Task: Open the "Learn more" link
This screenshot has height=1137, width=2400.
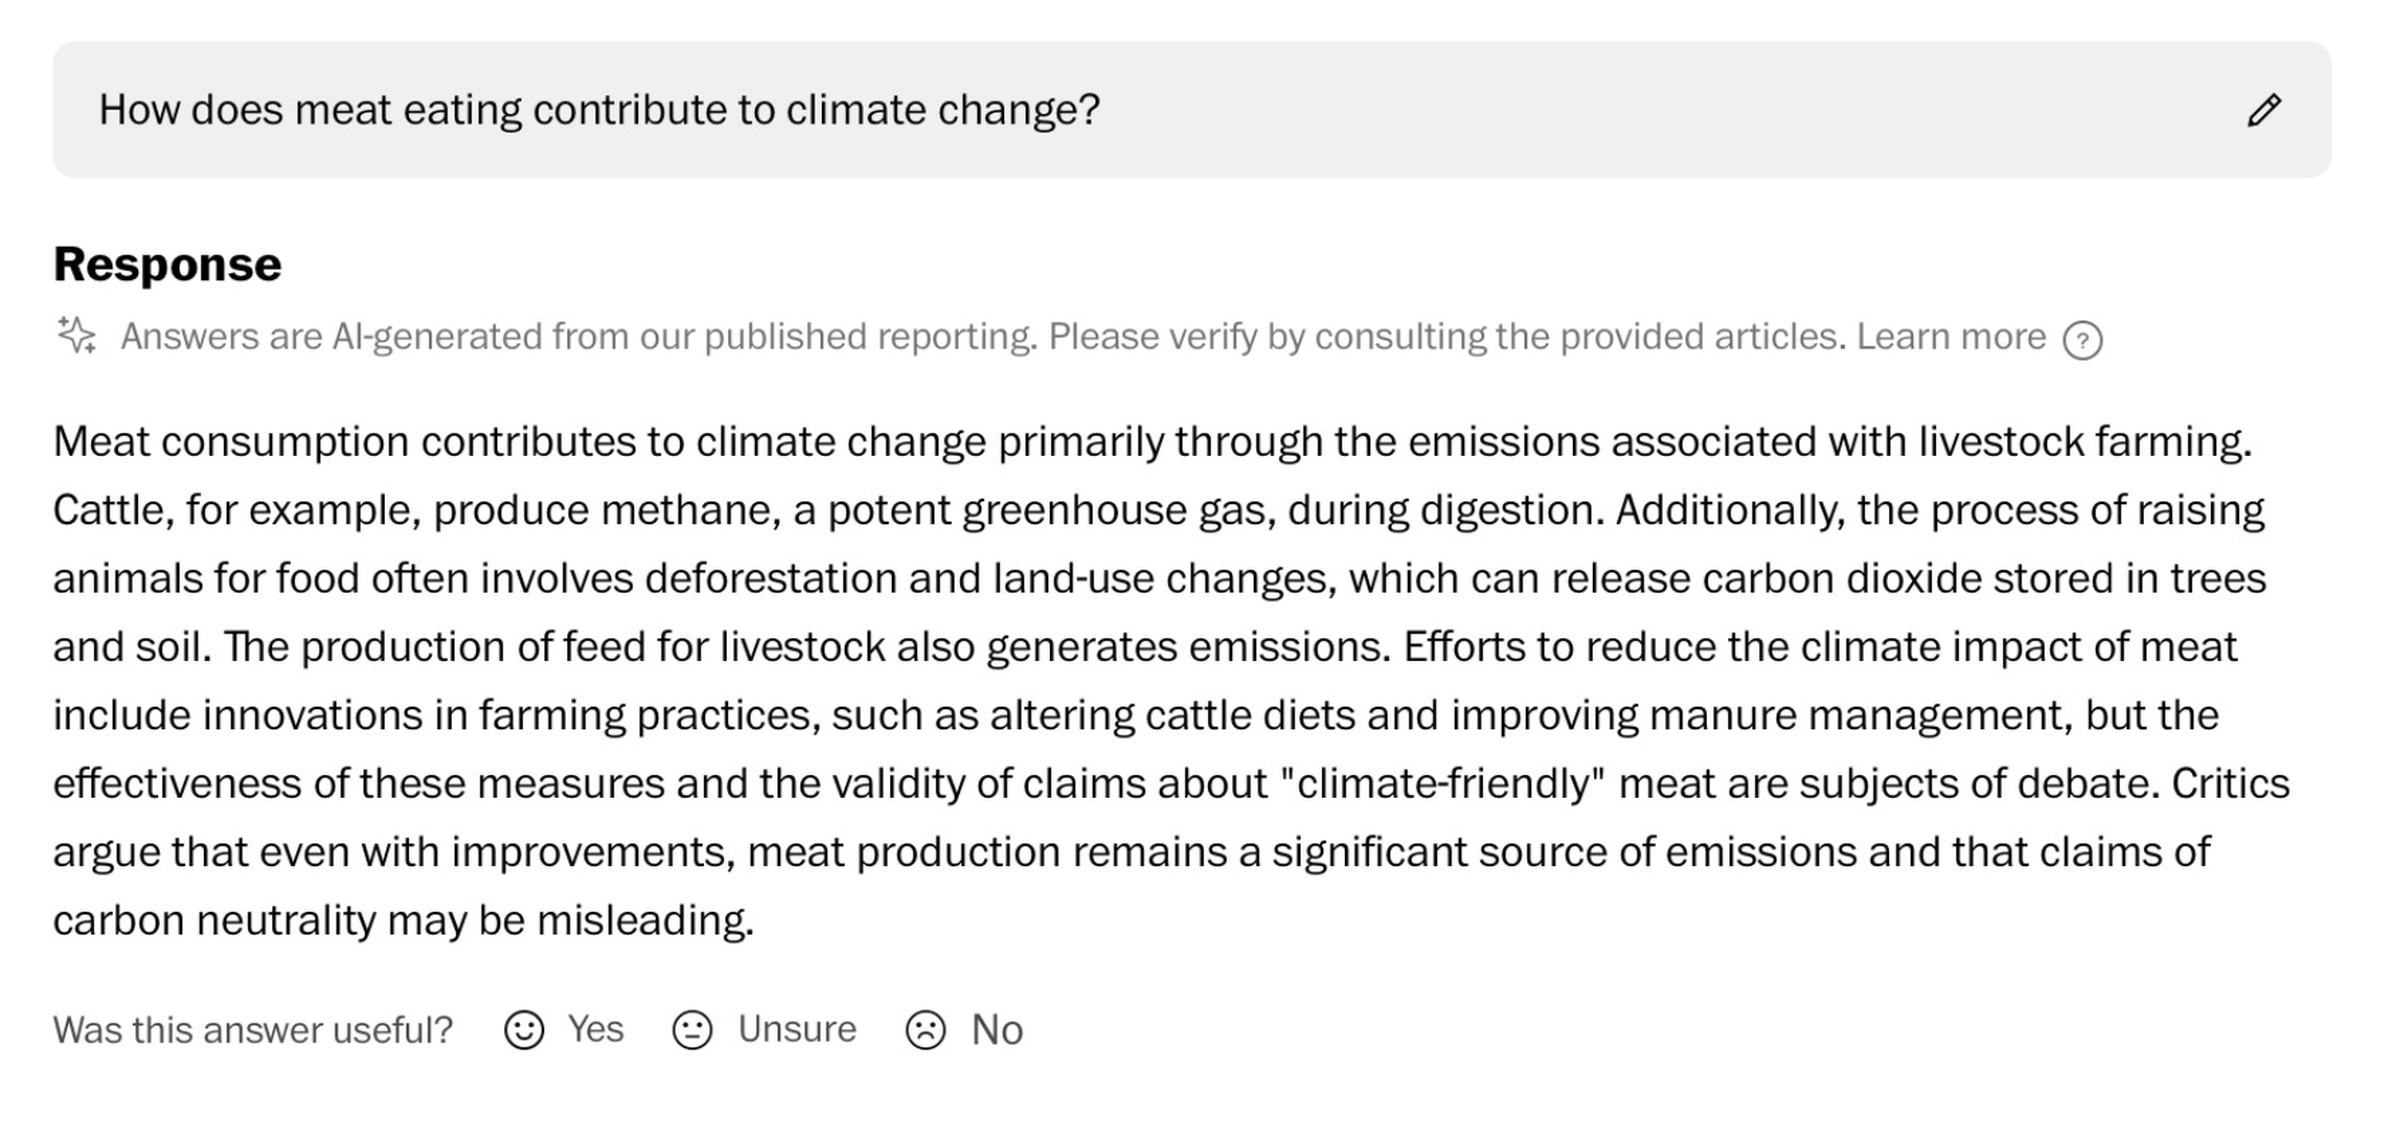Action: [x=1951, y=337]
